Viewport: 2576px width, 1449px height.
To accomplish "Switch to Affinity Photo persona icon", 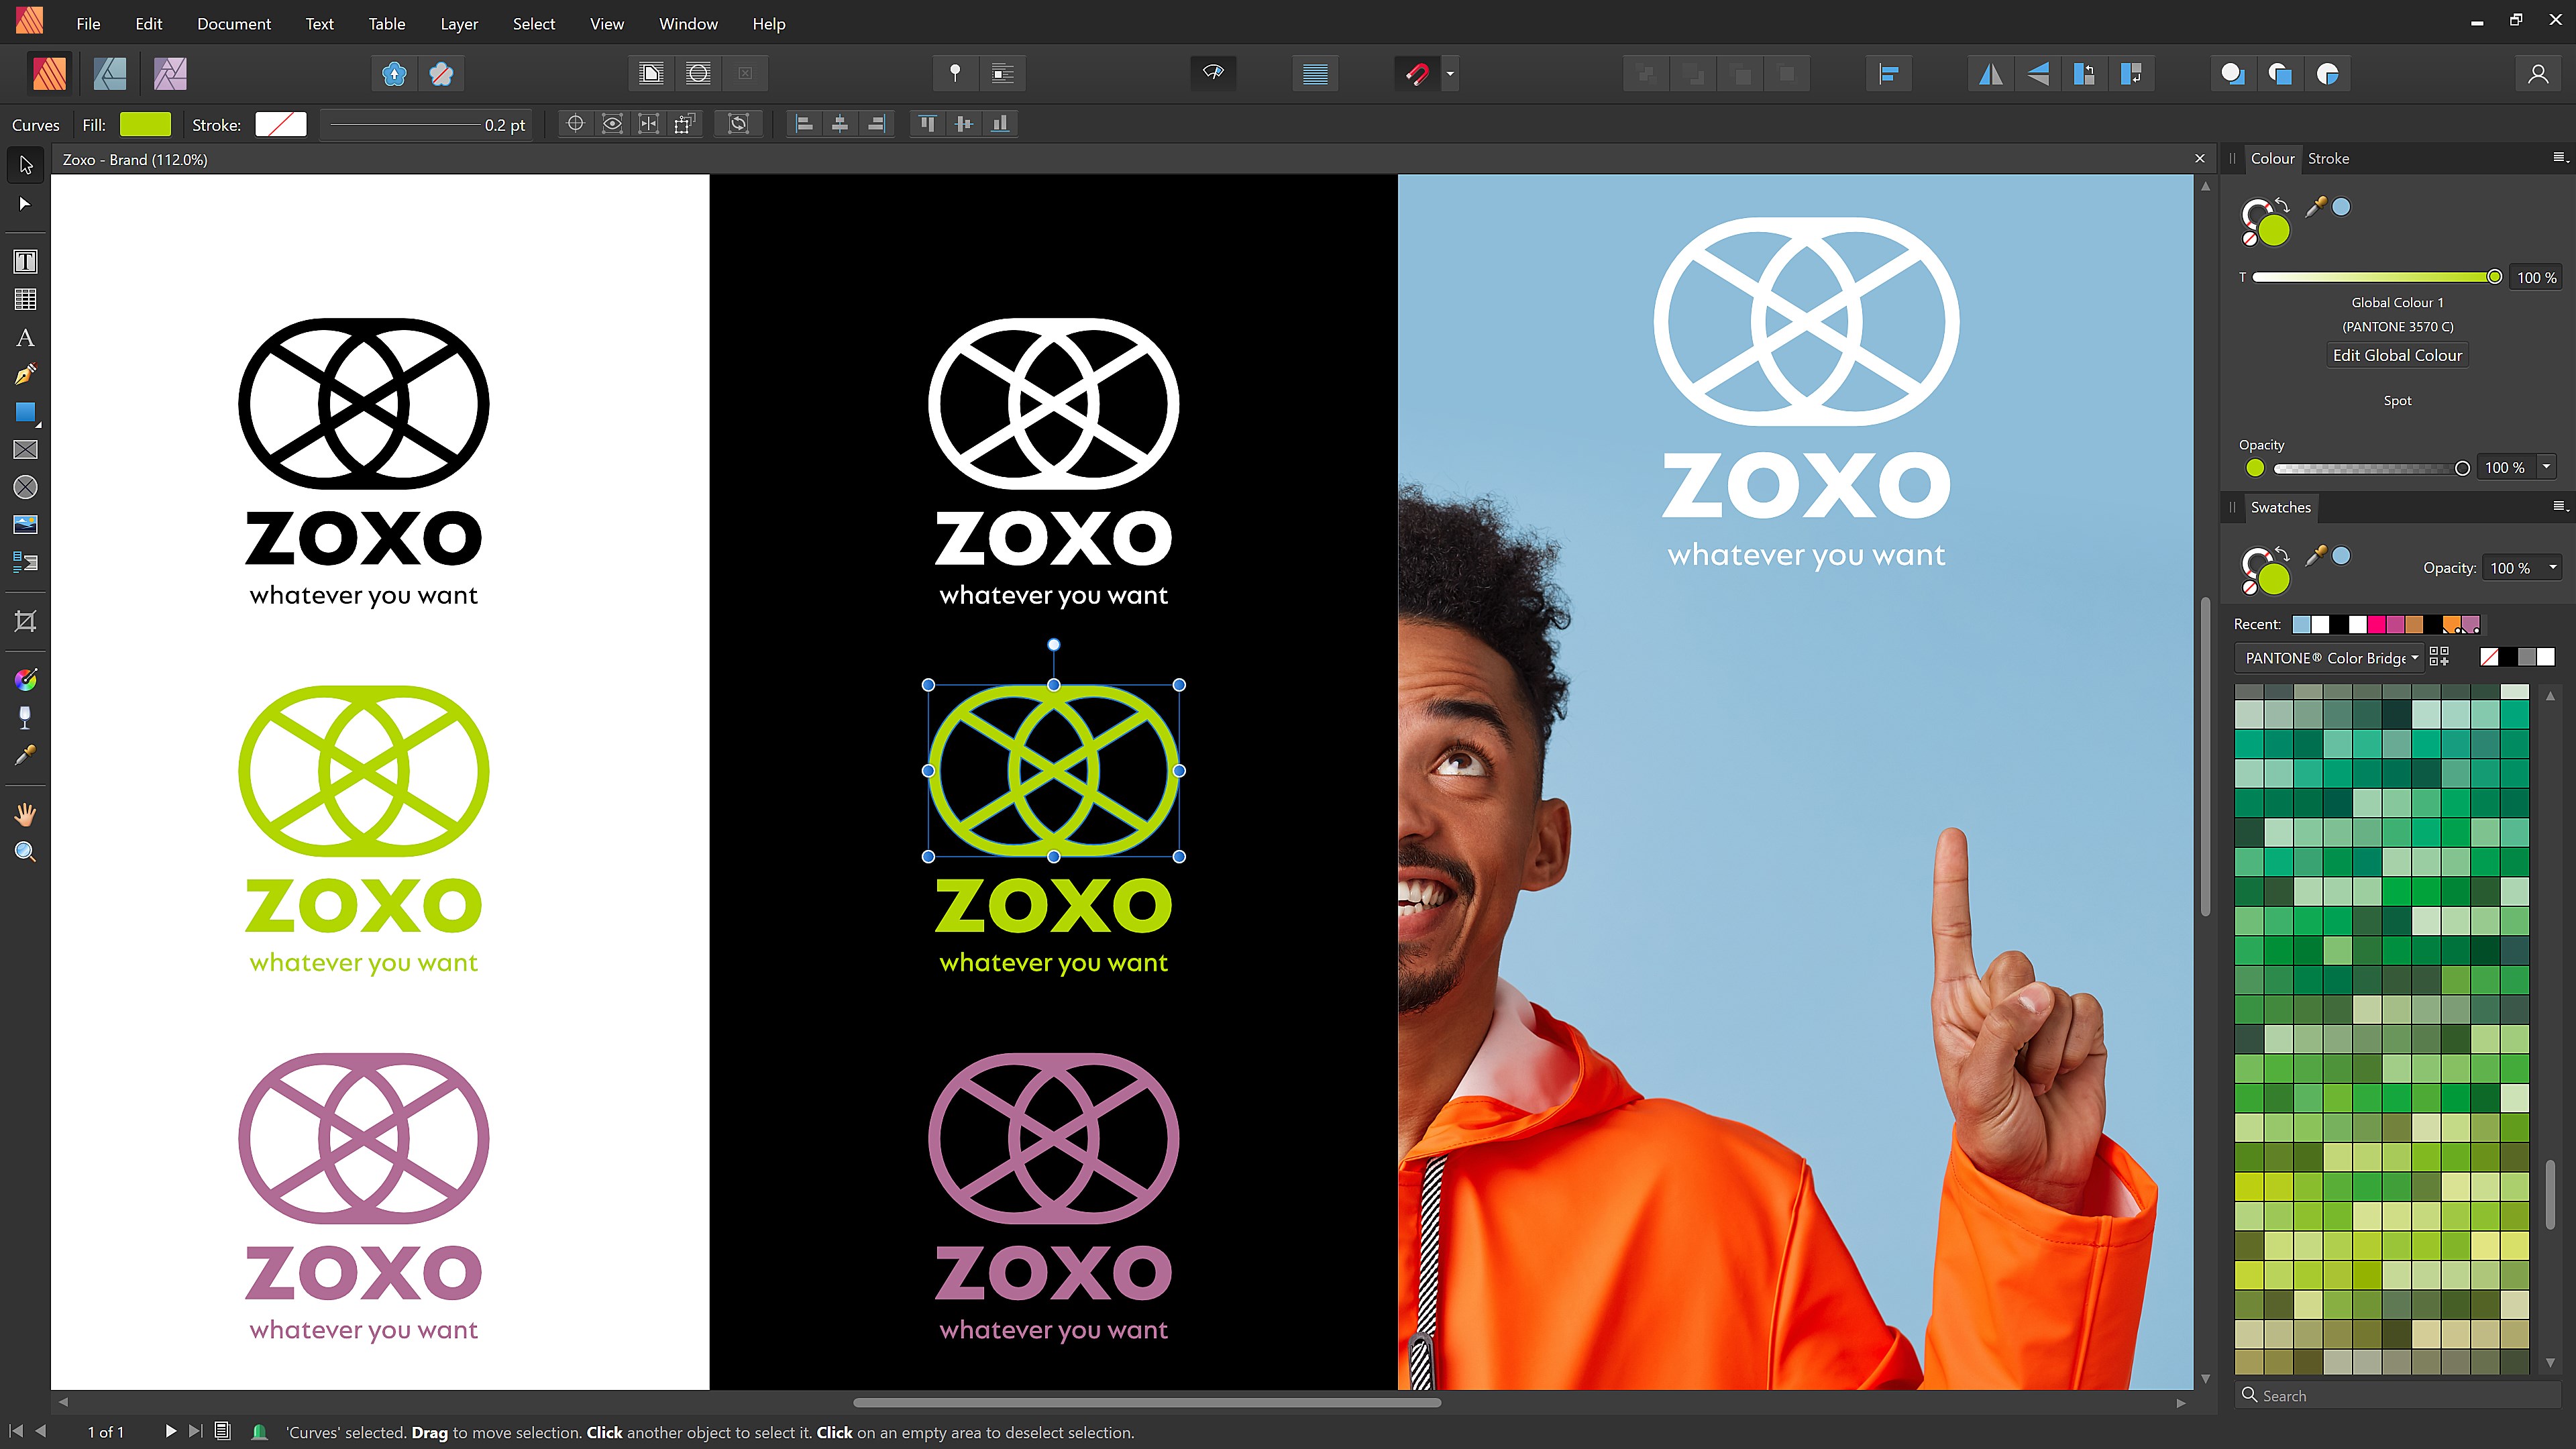I will coord(170,73).
